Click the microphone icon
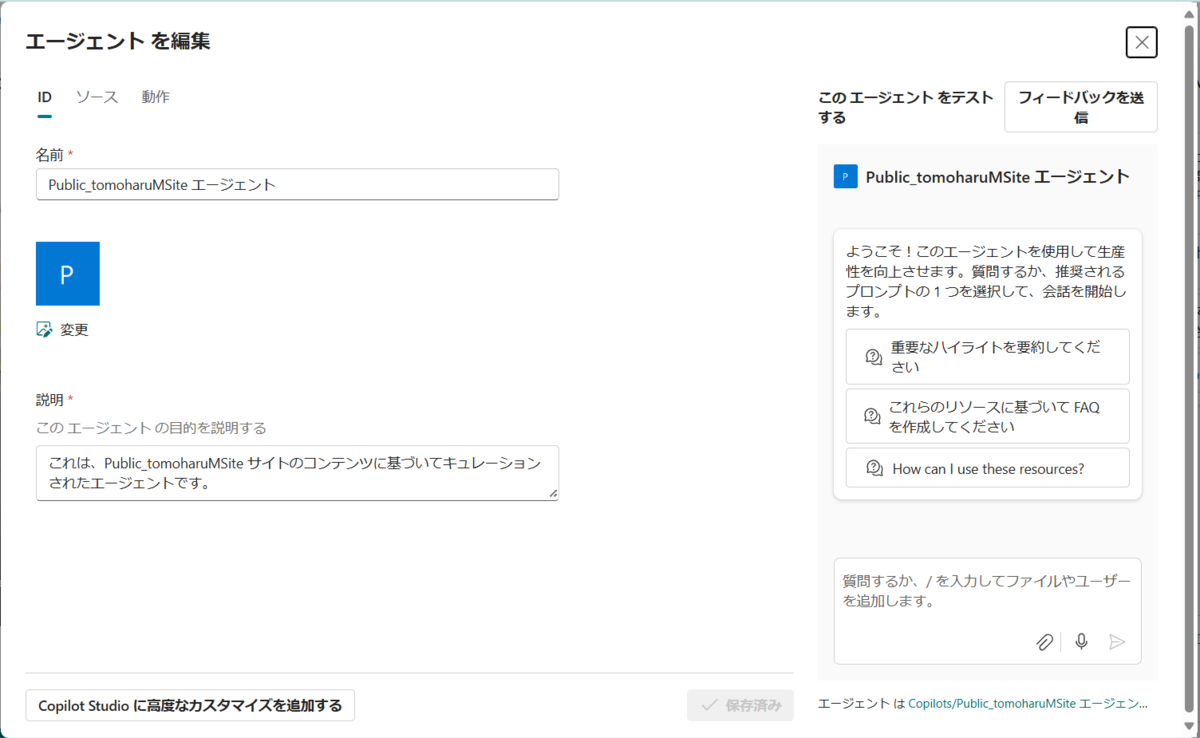 (1081, 642)
